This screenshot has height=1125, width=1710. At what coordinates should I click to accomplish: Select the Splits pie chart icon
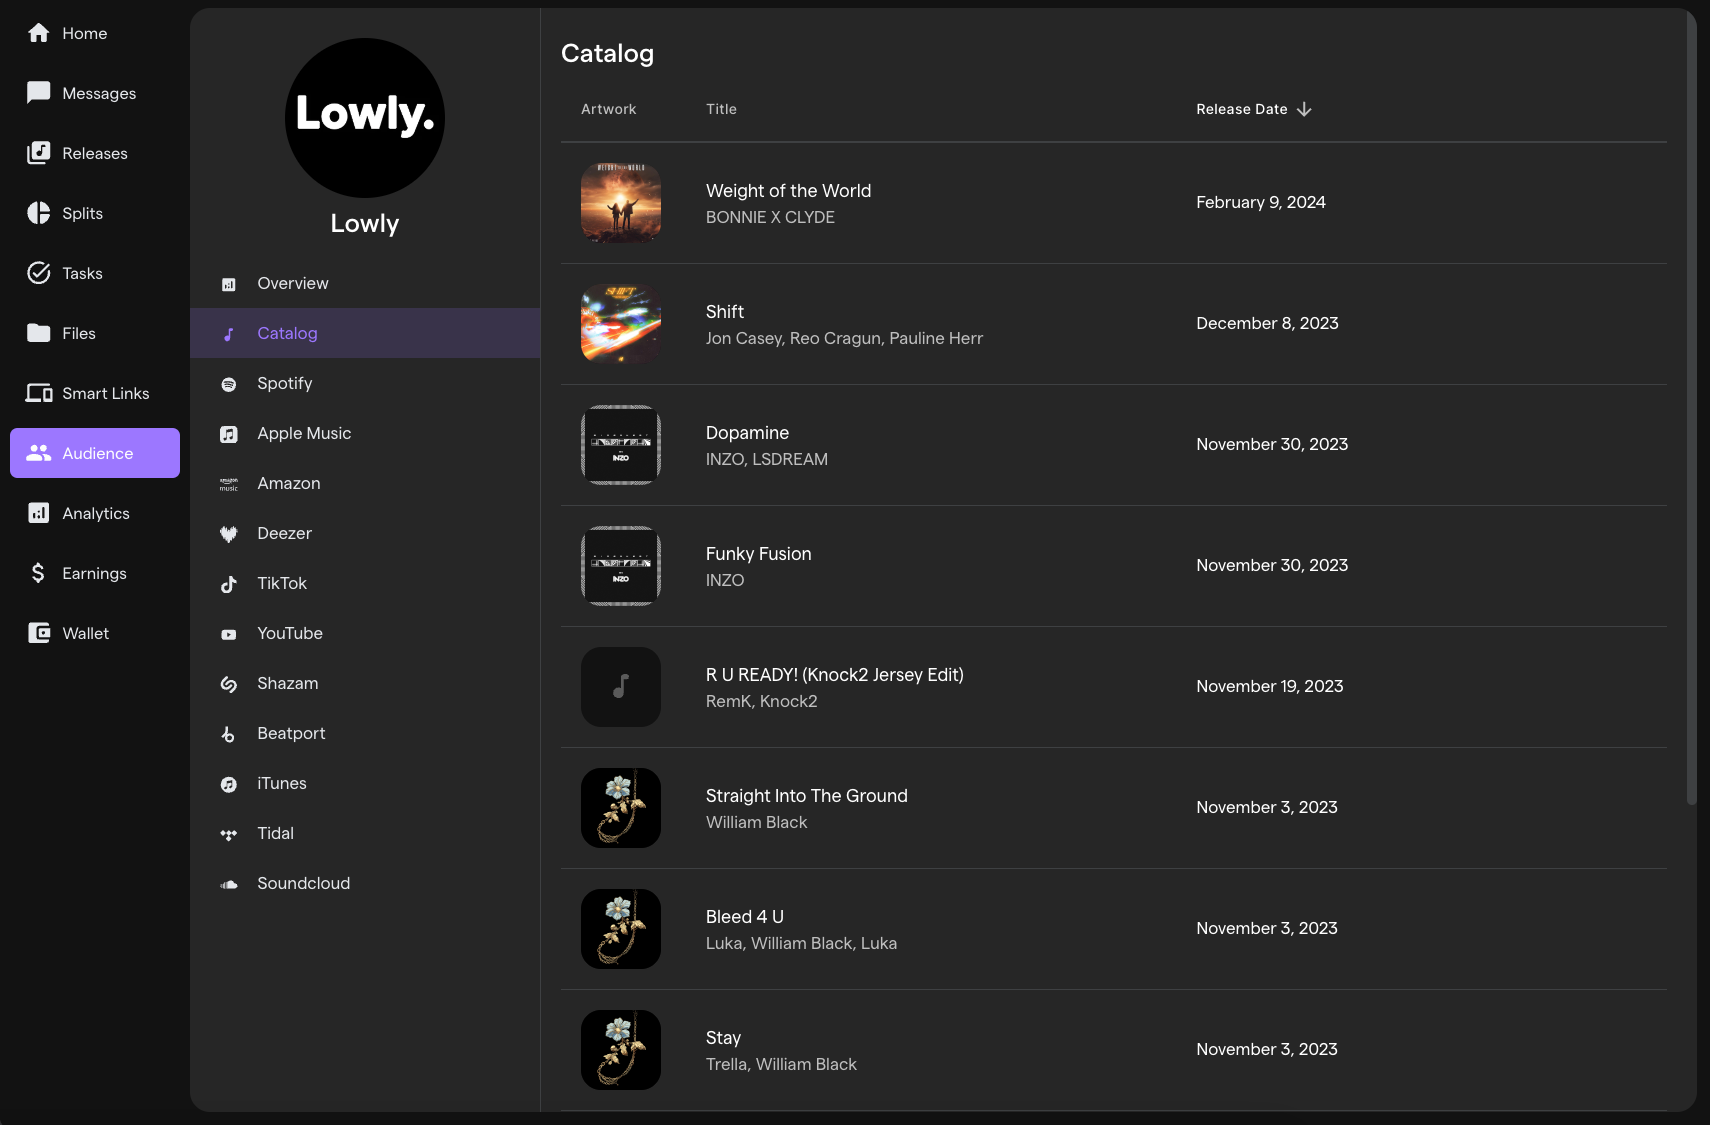tap(38, 213)
